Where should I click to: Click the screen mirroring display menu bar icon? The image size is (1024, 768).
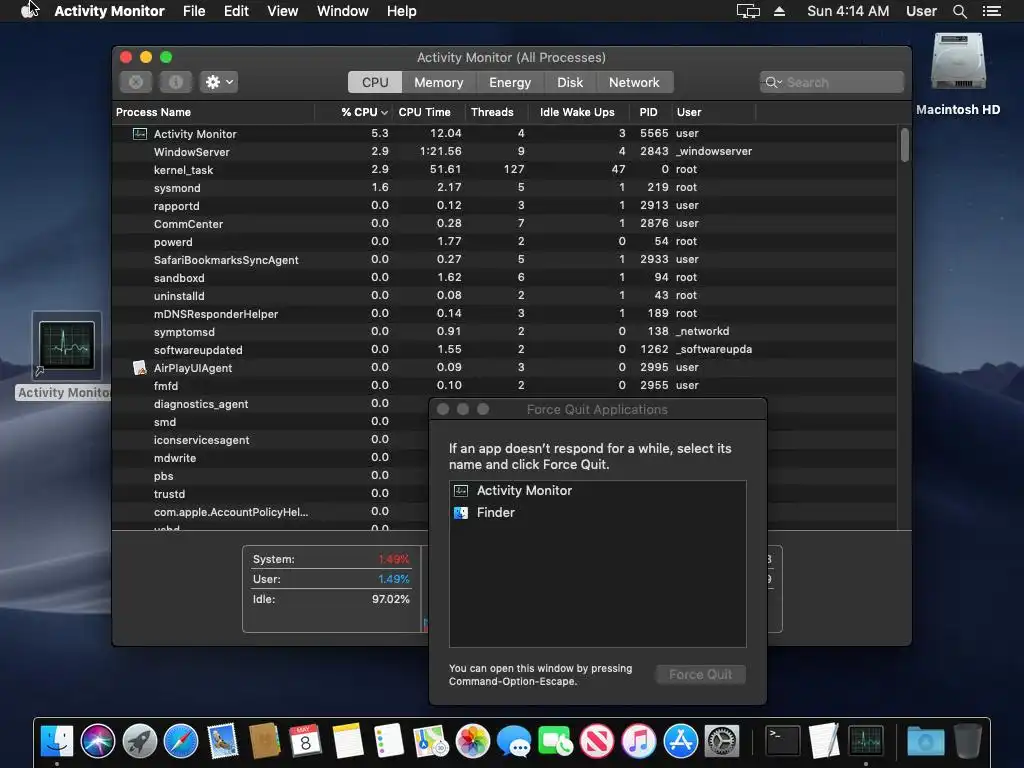click(748, 11)
